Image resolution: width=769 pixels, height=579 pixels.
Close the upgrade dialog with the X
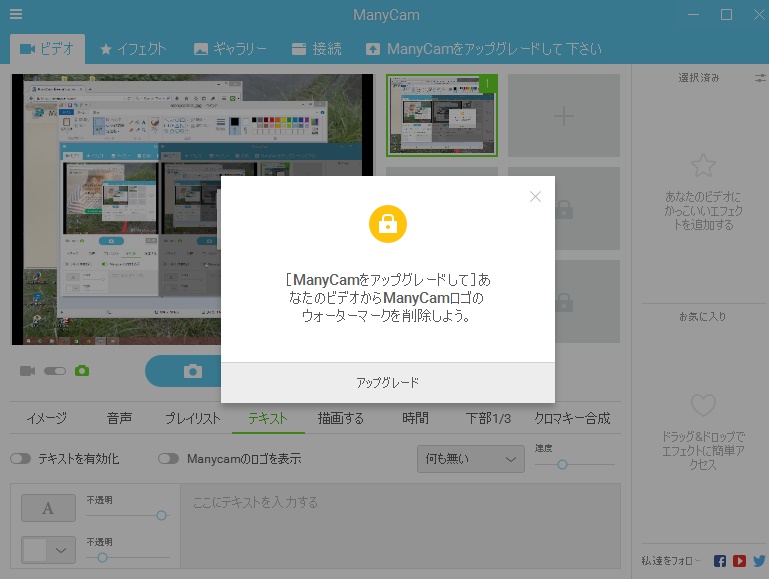point(535,197)
